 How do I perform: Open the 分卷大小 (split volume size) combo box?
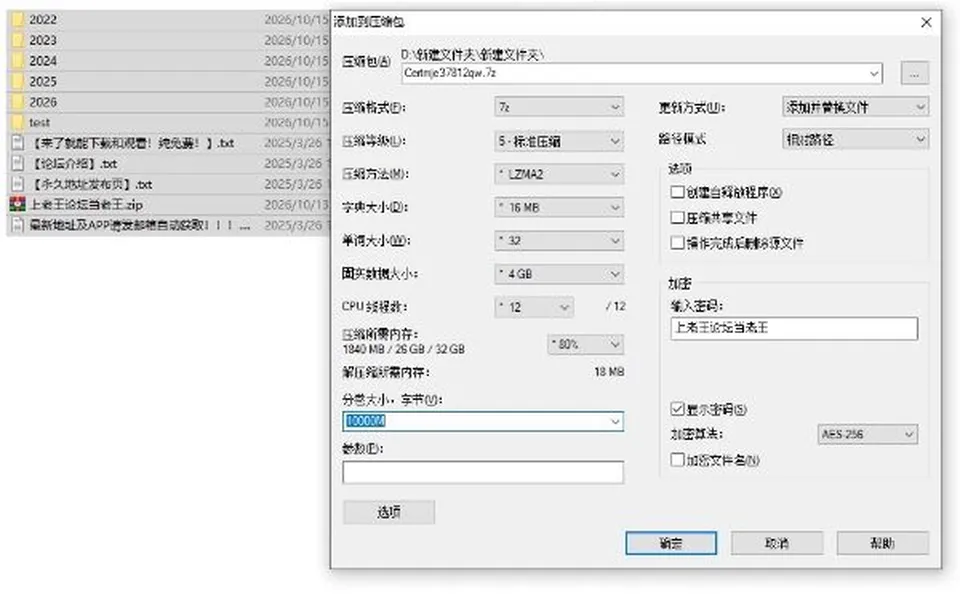coord(483,421)
